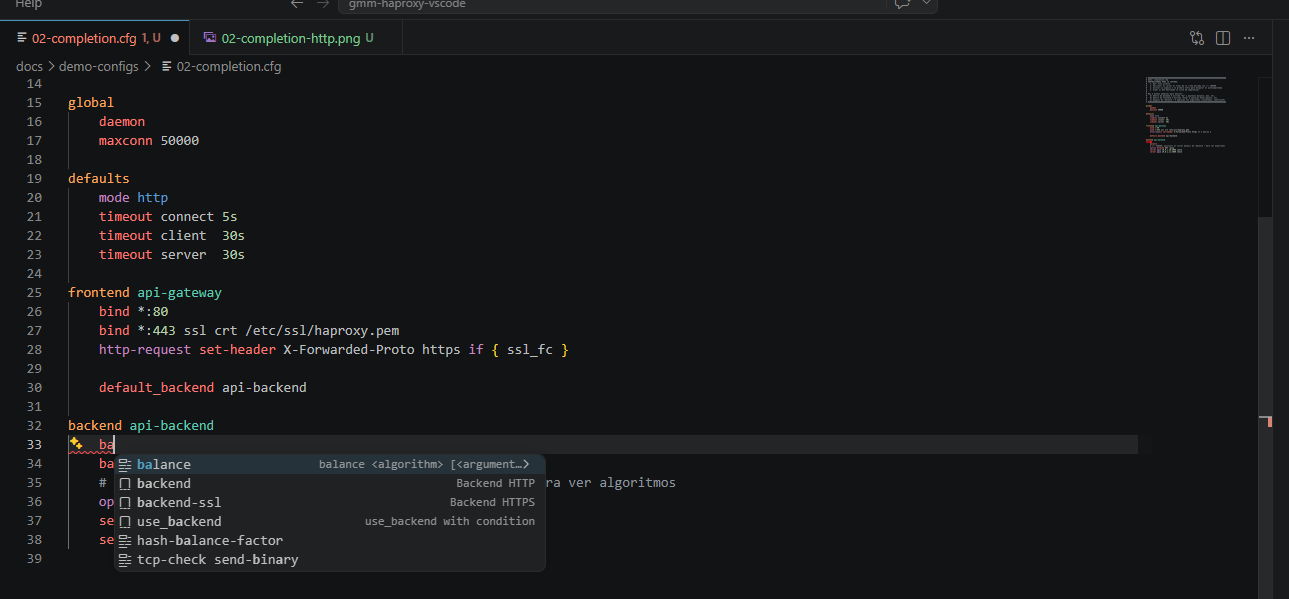Click the navigate back arrow
1289x599 pixels.
(x=296, y=5)
